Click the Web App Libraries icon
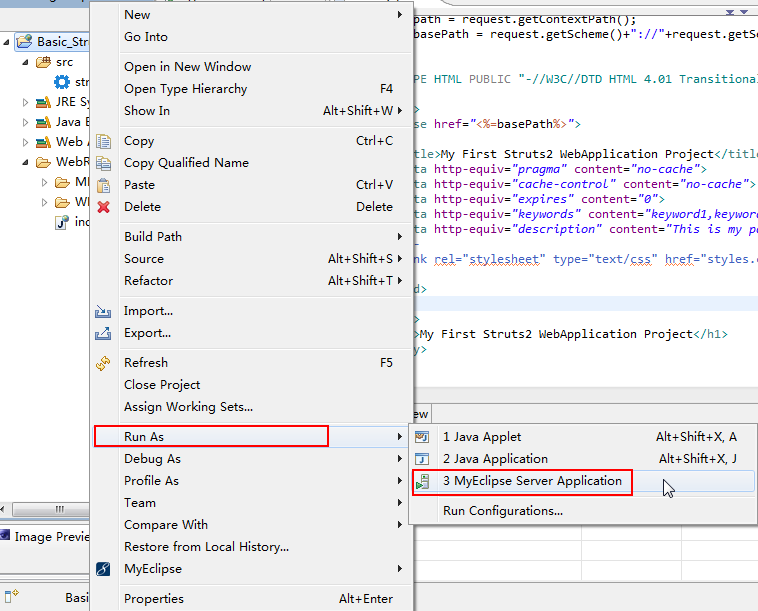This screenshot has width=758, height=611. point(44,142)
